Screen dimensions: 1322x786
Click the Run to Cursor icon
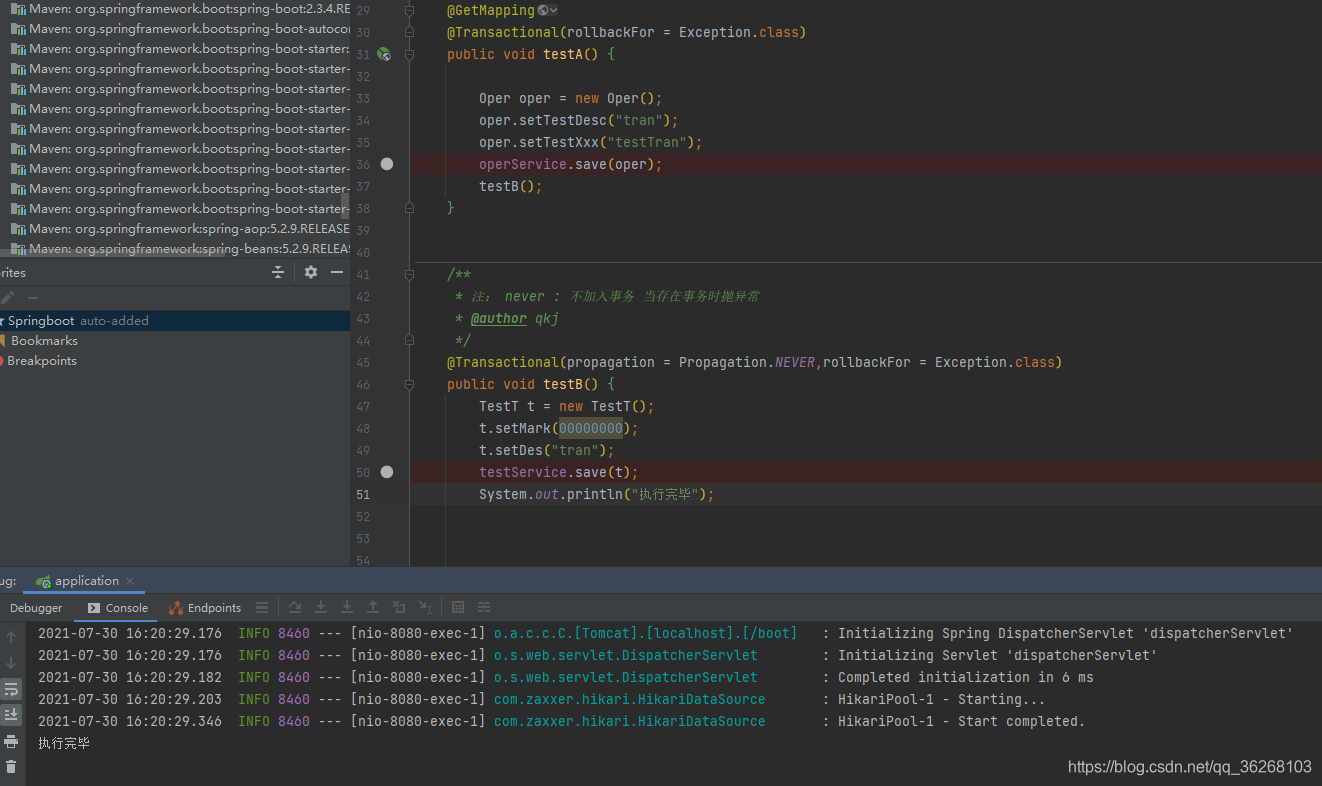(425, 607)
